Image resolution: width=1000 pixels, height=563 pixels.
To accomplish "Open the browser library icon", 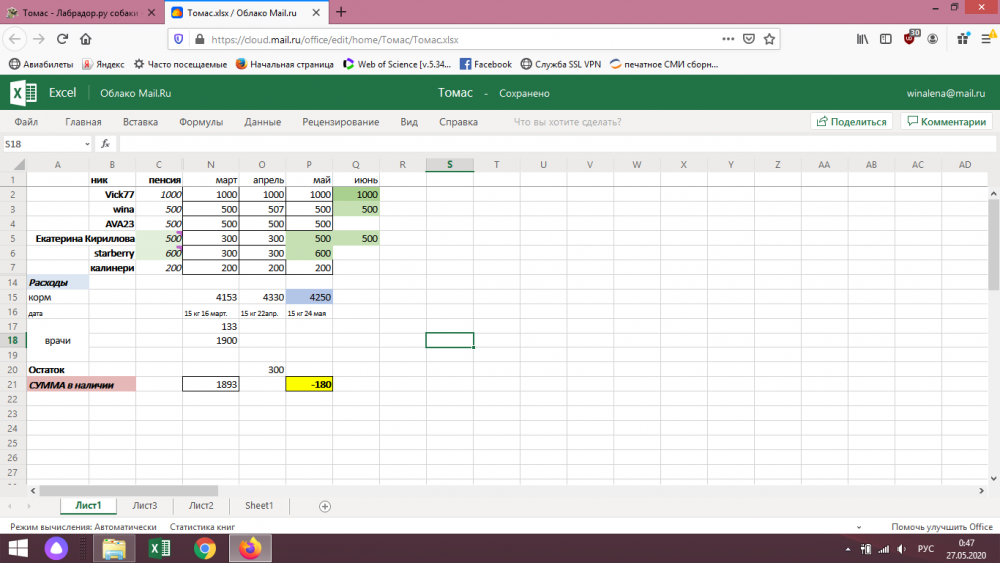I will point(862,39).
